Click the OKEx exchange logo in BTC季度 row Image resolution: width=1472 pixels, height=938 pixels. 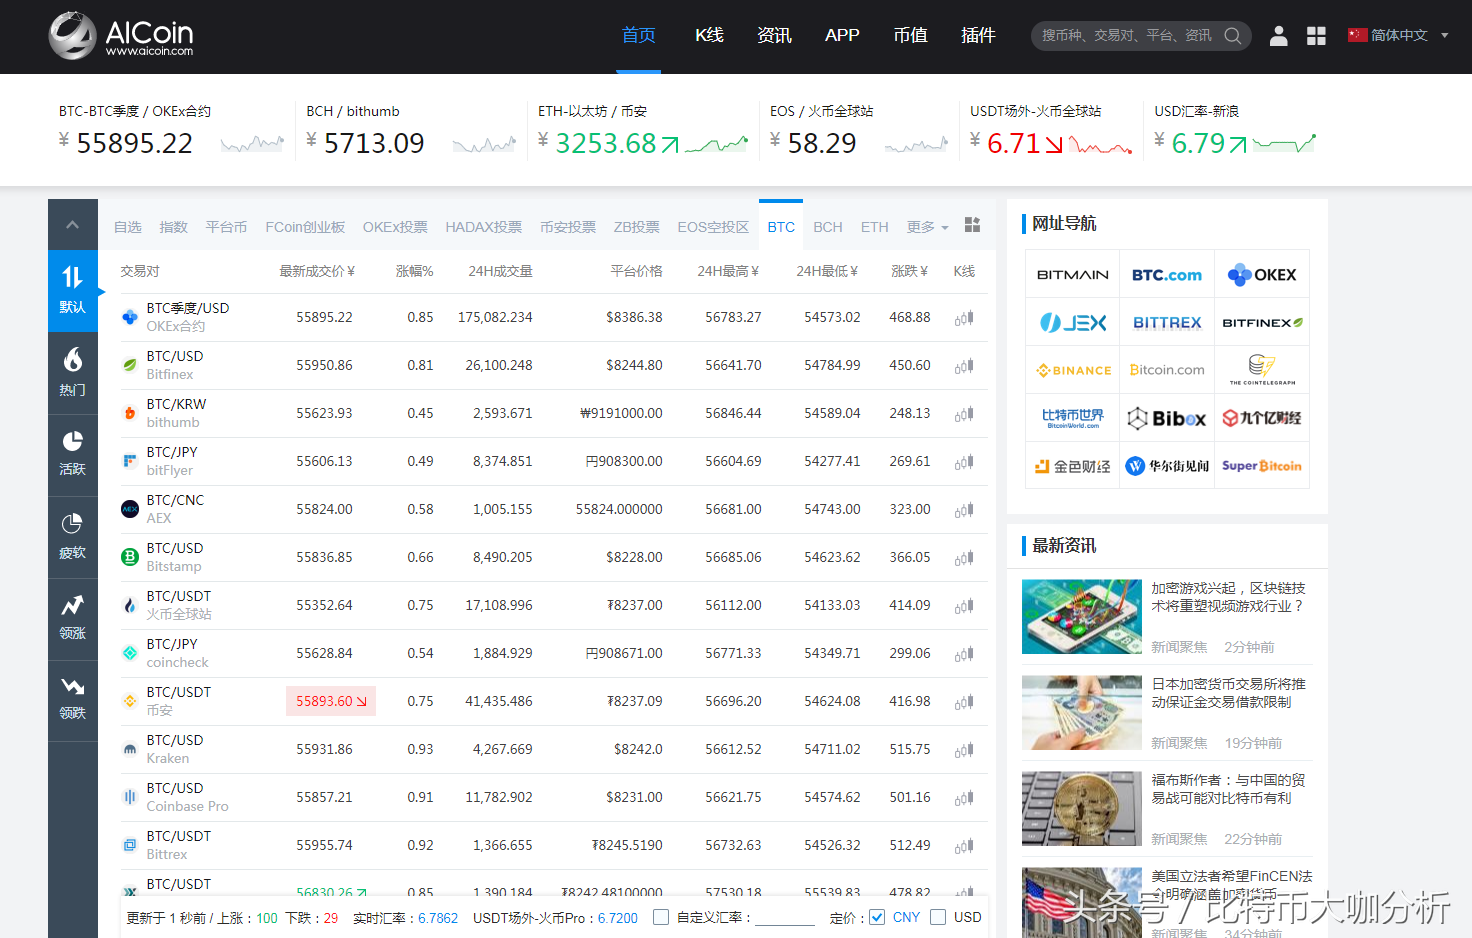point(130,317)
